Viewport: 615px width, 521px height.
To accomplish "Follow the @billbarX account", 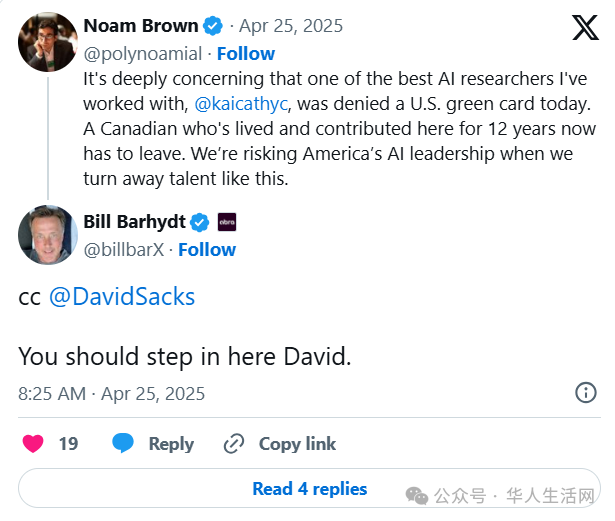I will pyautogui.click(x=207, y=250).
